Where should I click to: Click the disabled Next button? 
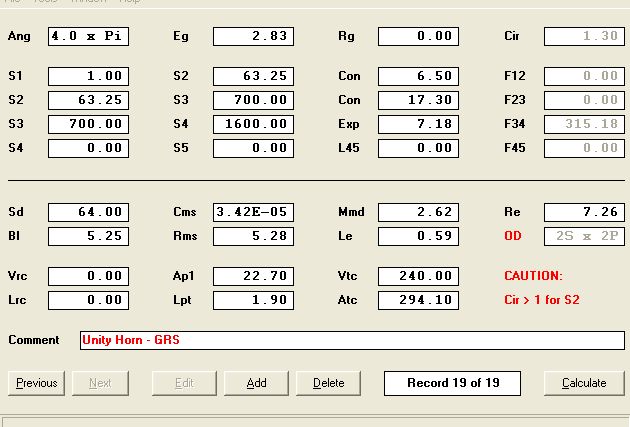pyautogui.click(x=100, y=383)
